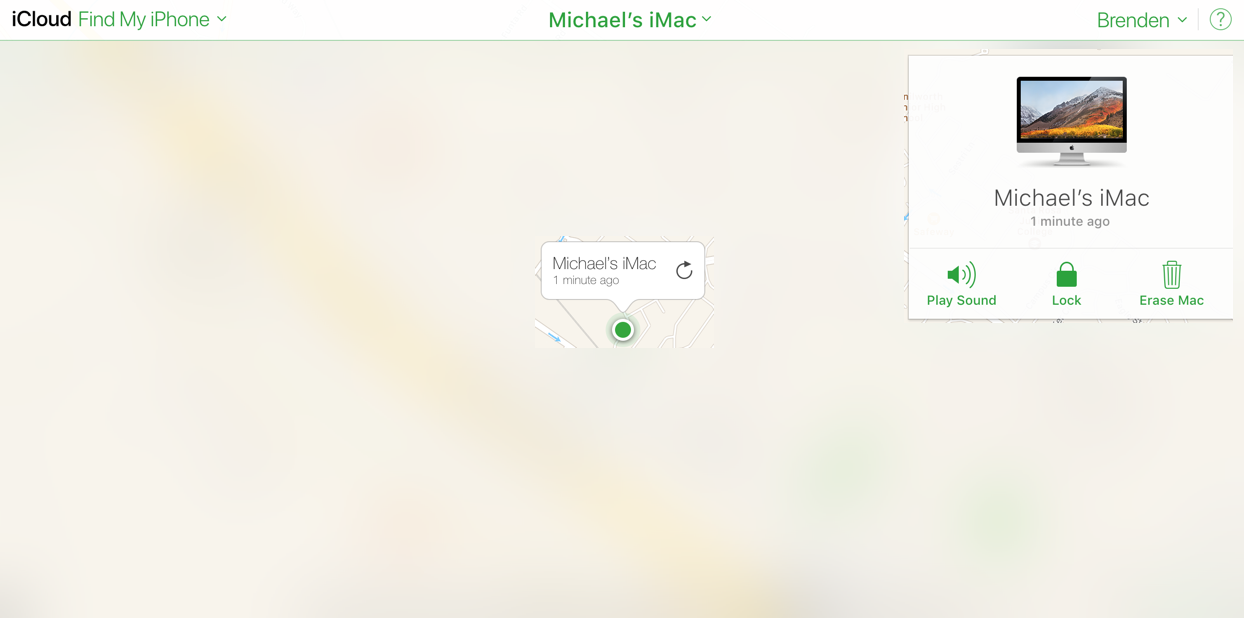Click the blue direction arrow on the map

[x=554, y=338]
